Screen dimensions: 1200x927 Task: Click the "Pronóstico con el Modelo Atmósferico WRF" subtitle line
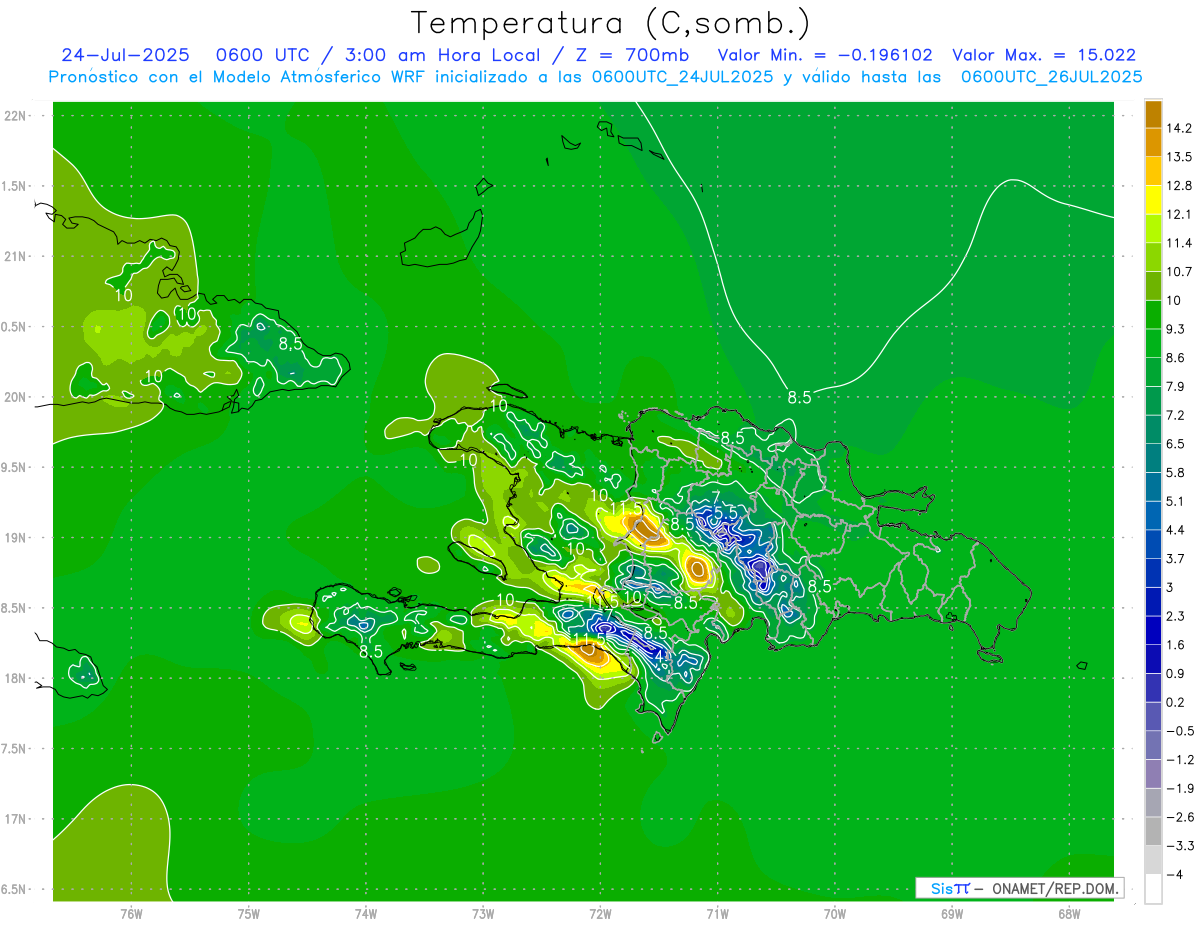[594, 77]
